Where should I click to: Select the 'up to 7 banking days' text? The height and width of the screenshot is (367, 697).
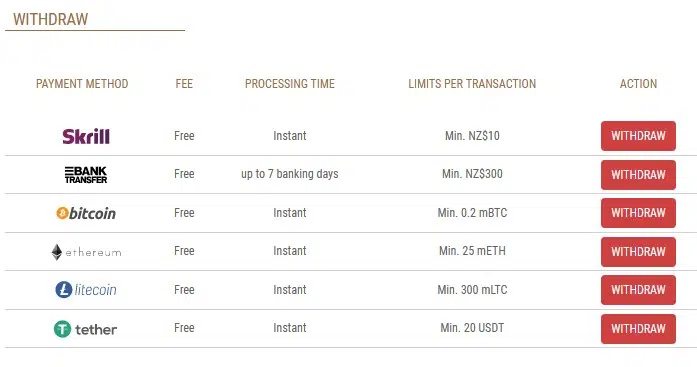pyautogui.click(x=290, y=174)
